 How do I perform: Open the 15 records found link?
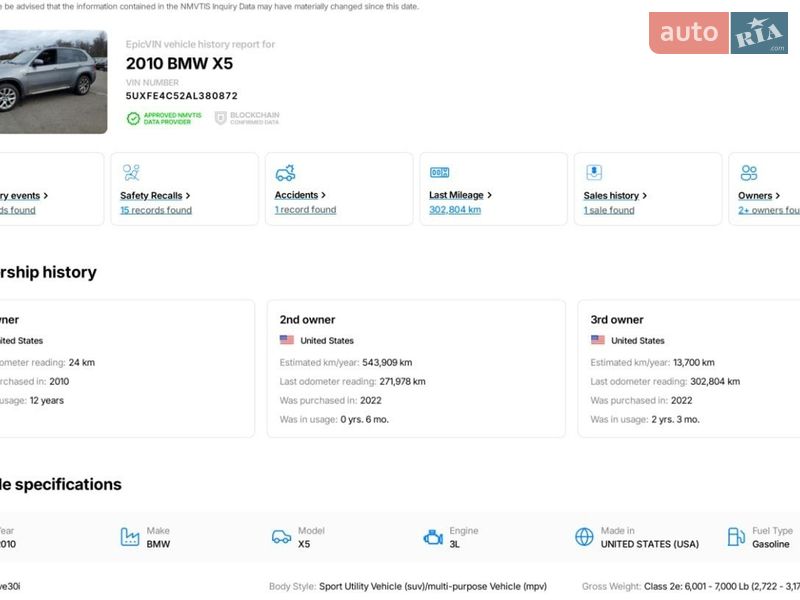pos(156,211)
